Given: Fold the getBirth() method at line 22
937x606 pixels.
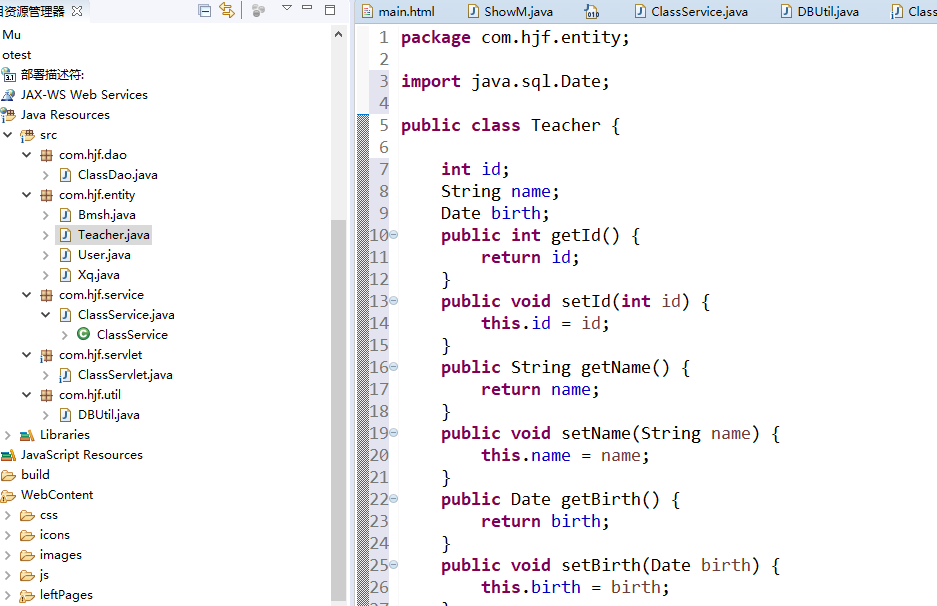Looking at the screenshot, I should (394, 498).
